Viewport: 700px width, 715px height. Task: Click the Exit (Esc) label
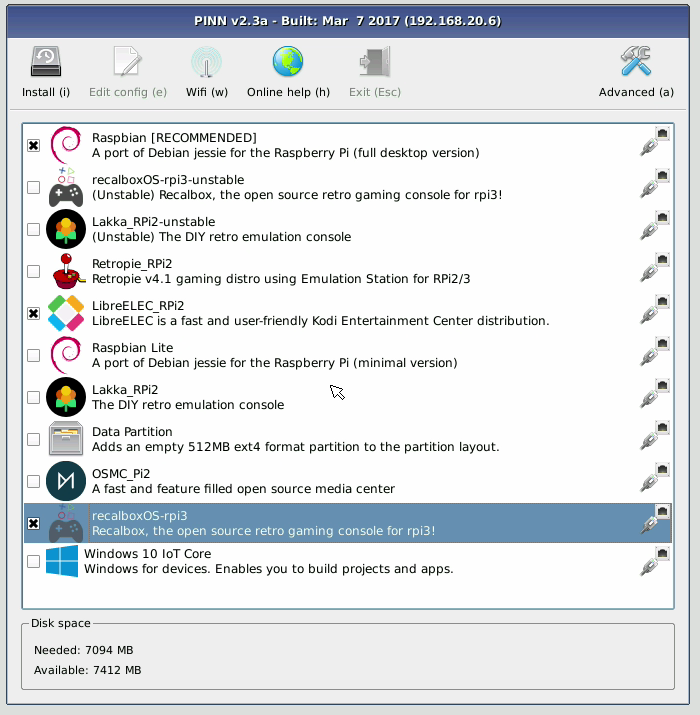click(x=375, y=93)
